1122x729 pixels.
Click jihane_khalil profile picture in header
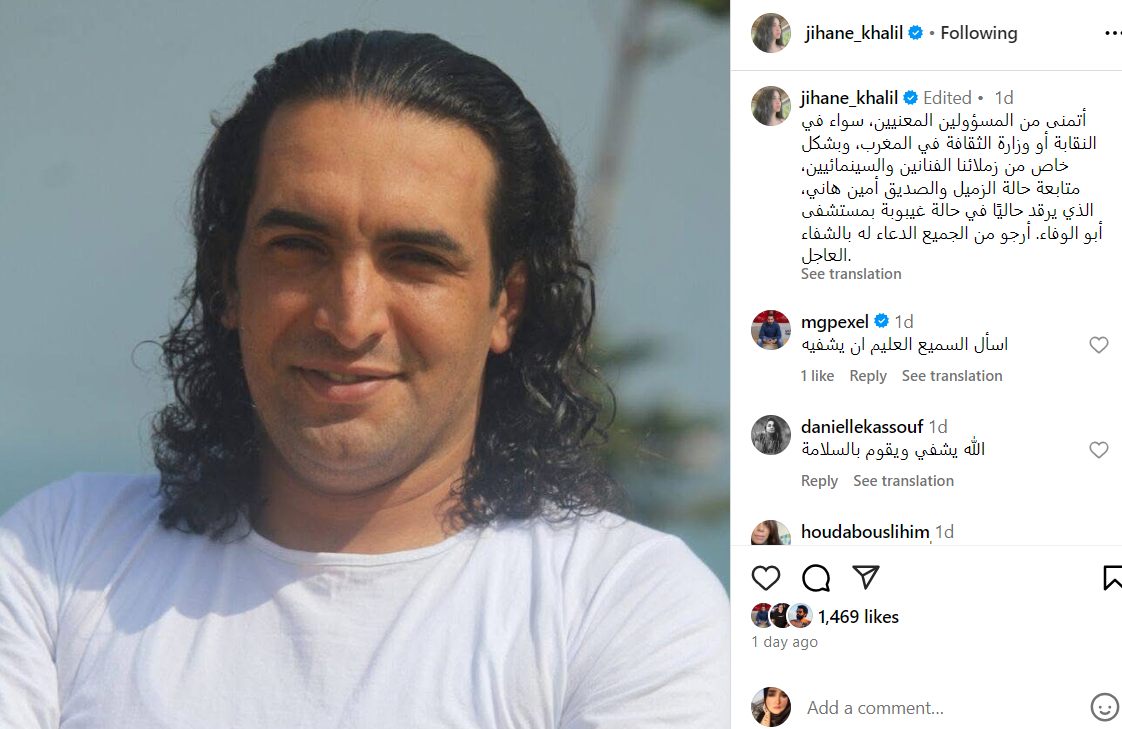point(771,33)
